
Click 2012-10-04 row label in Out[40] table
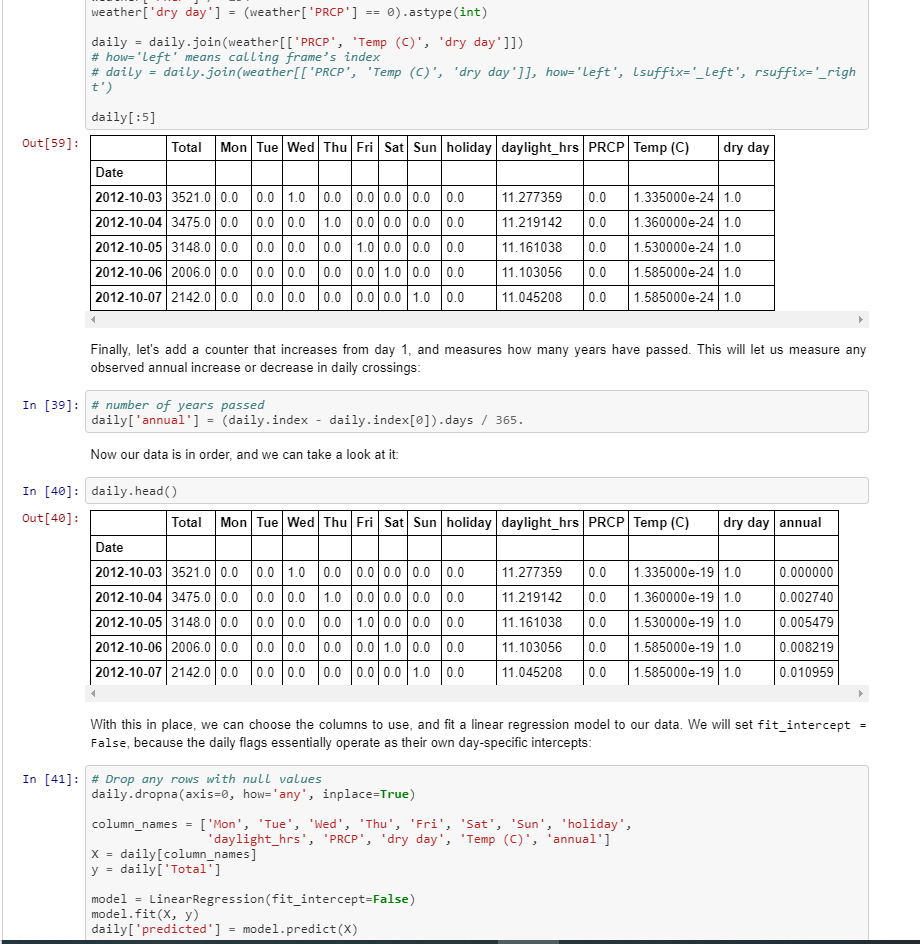coord(128,597)
